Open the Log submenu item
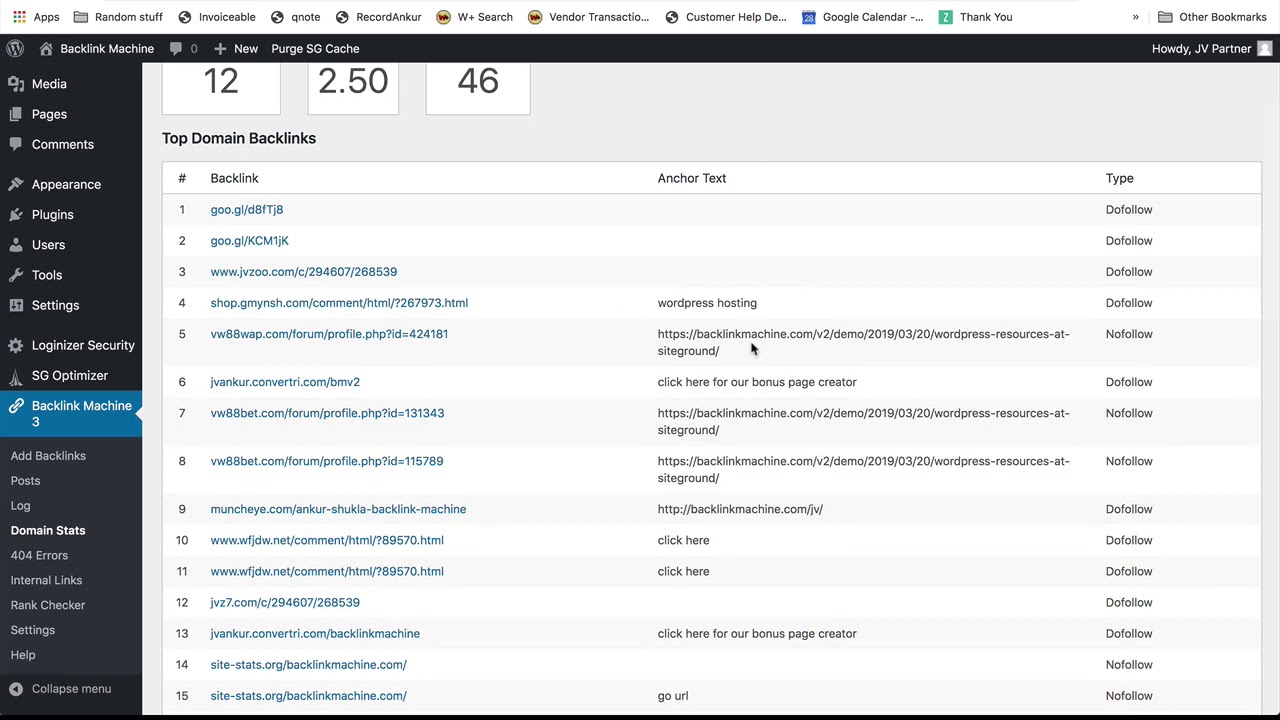 pyautogui.click(x=20, y=506)
